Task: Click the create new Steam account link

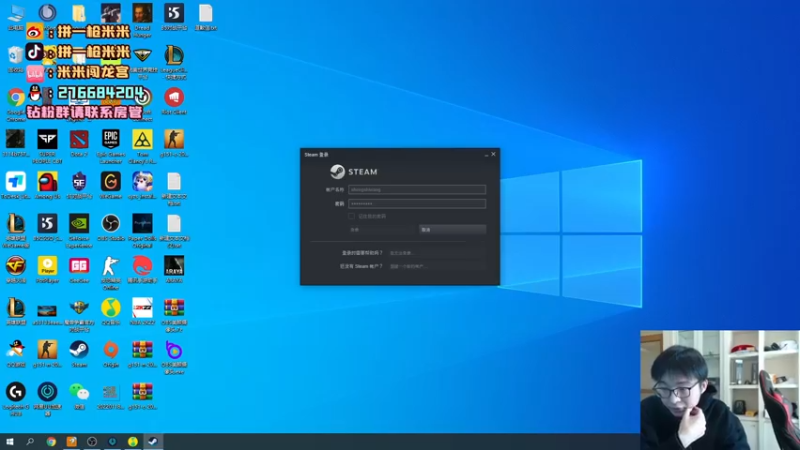Action: pyautogui.click(x=408, y=266)
